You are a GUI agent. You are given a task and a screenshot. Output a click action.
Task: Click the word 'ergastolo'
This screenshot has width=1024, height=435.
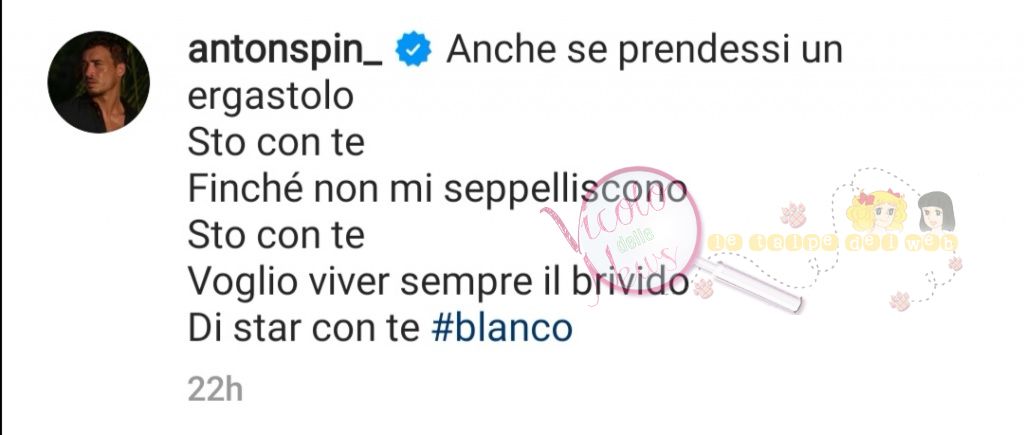coord(270,98)
